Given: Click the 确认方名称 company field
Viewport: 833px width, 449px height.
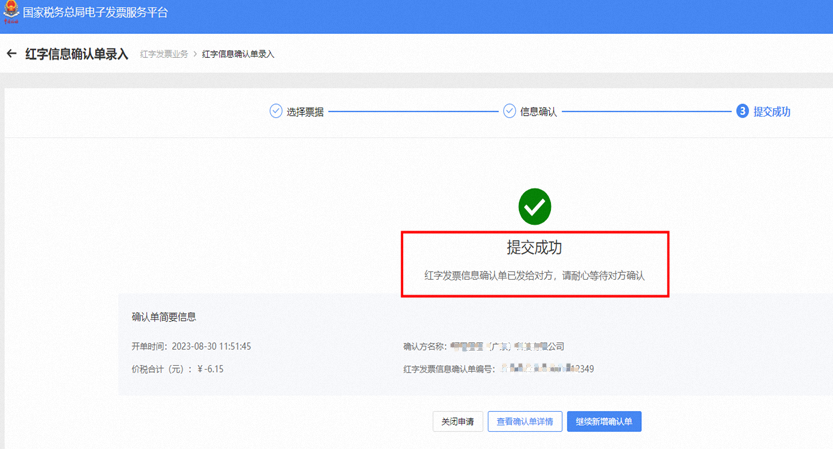Looking at the screenshot, I should point(507,346).
